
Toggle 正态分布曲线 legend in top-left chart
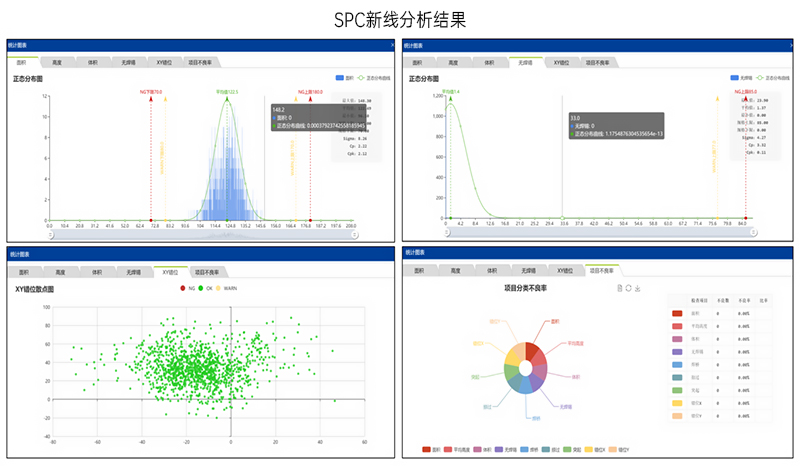364,77
